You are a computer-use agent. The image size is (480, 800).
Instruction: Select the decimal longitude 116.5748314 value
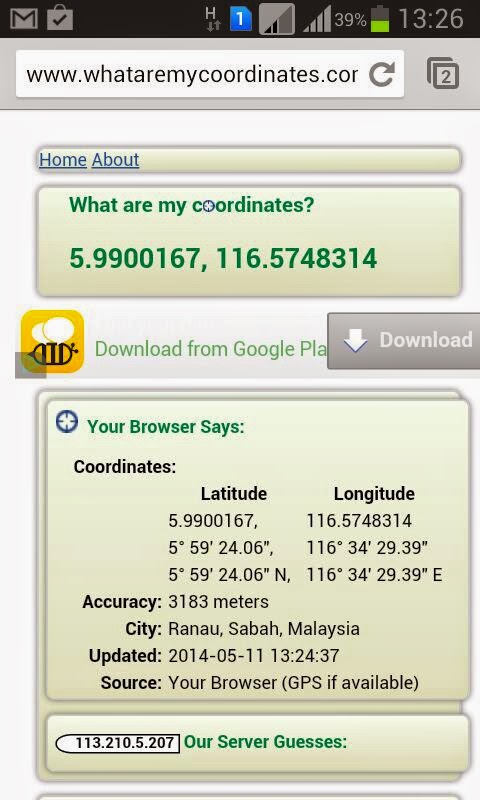click(359, 521)
